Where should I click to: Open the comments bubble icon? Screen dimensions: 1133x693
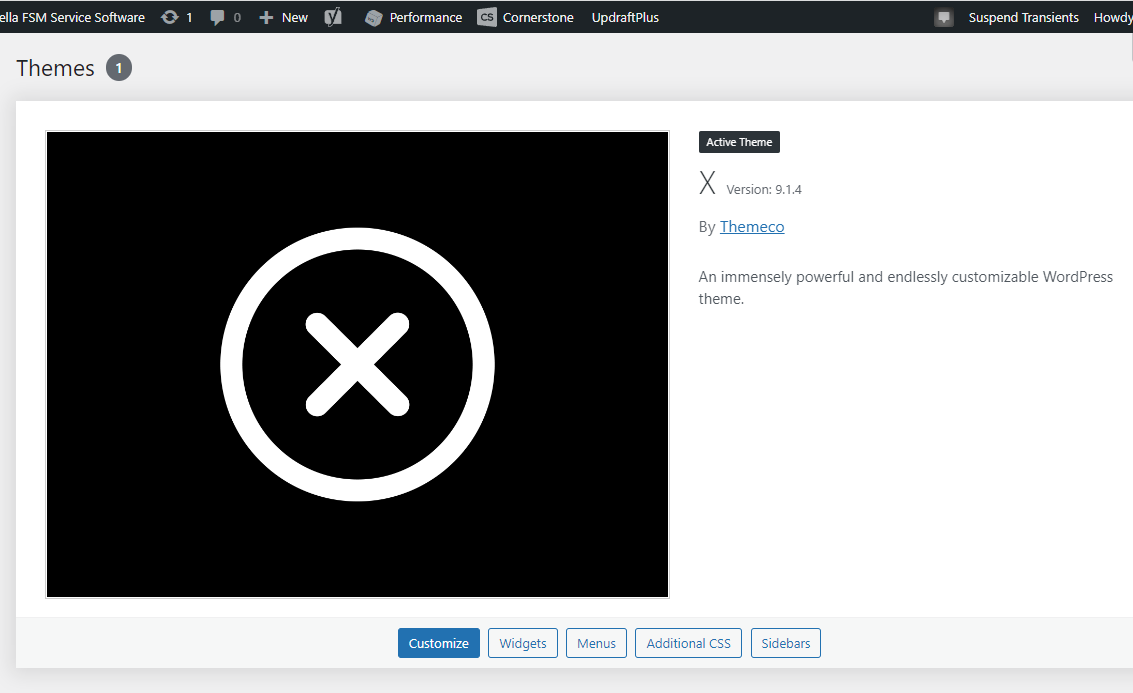pos(217,17)
